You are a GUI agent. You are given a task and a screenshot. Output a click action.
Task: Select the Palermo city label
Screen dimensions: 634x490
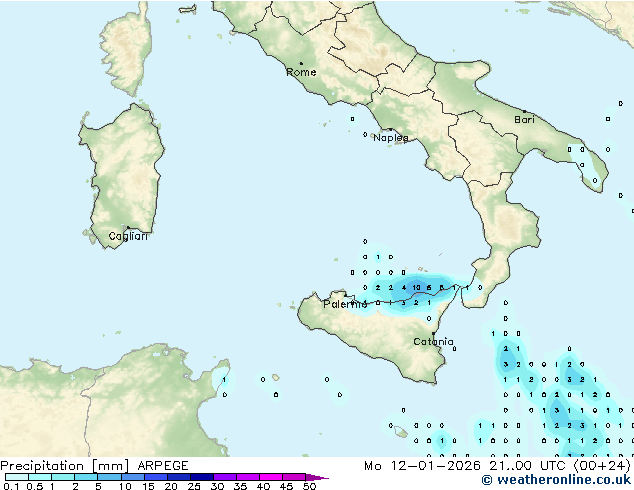[x=345, y=304]
